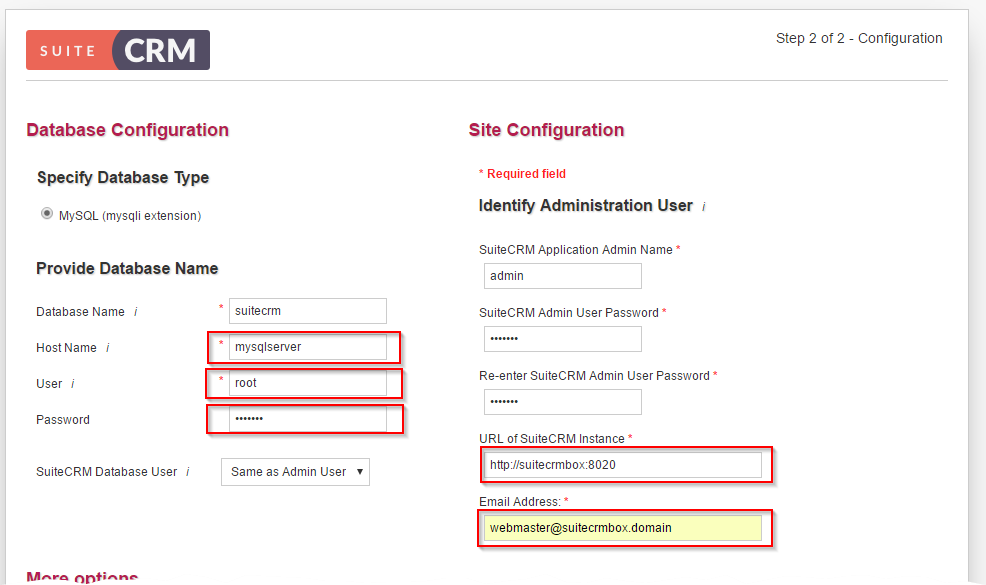Viewport: 986px width, 585px height.
Task: Click the More options heading
Action: (82, 577)
